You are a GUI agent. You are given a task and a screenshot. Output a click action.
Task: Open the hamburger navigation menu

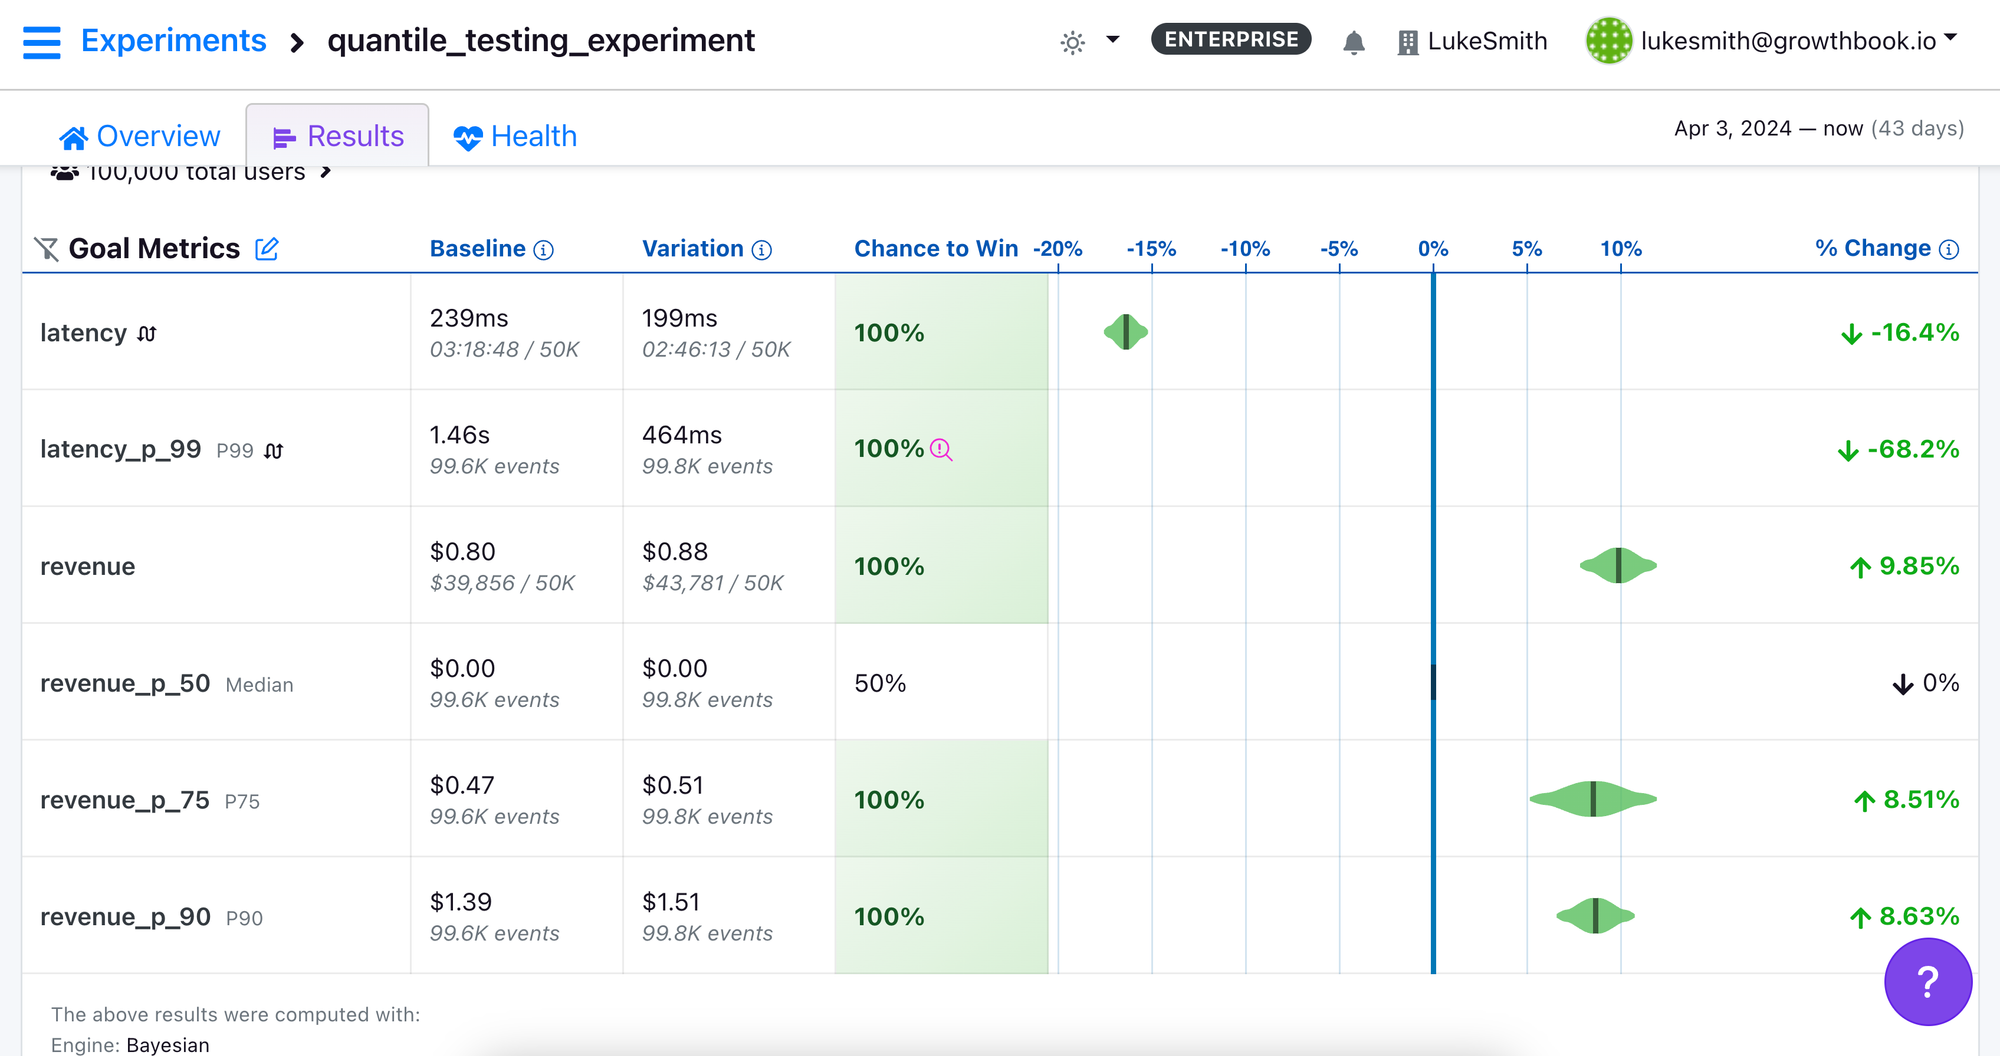40,41
